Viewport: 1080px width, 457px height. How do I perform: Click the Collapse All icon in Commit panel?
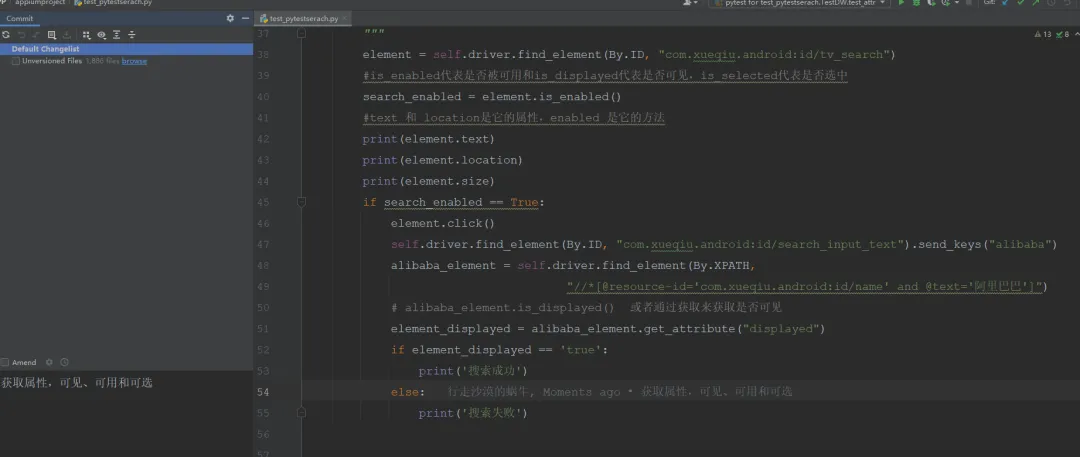(132, 34)
